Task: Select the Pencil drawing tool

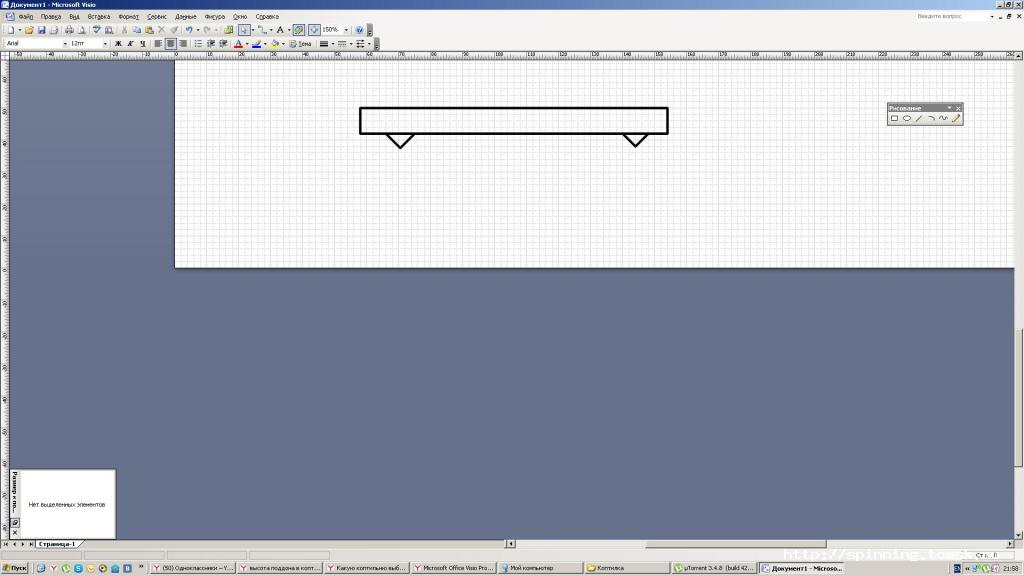Action: point(956,119)
